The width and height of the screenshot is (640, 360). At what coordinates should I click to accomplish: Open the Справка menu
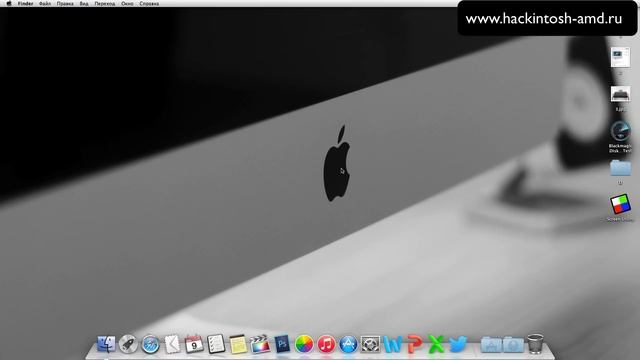[149, 3]
